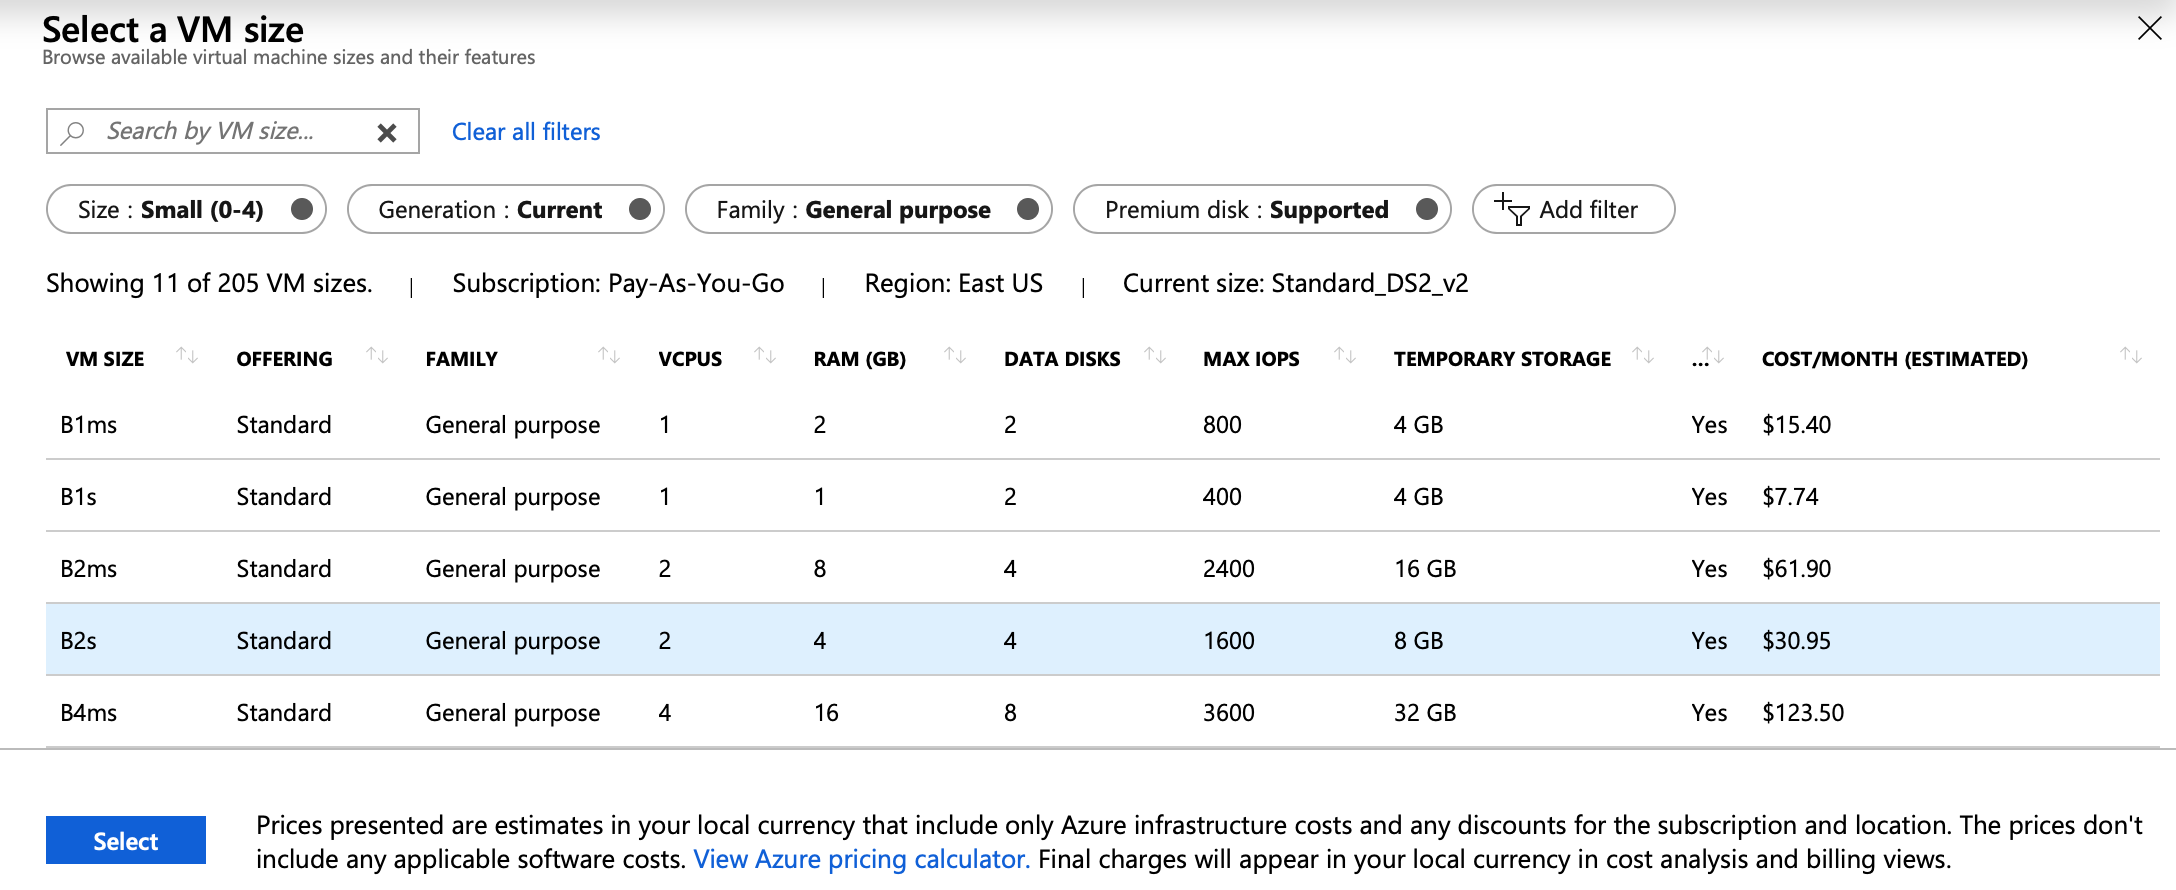This screenshot has height=890, width=2176.
Task: Click the Offering column sort arrows
Action: (x=377, y=355)
